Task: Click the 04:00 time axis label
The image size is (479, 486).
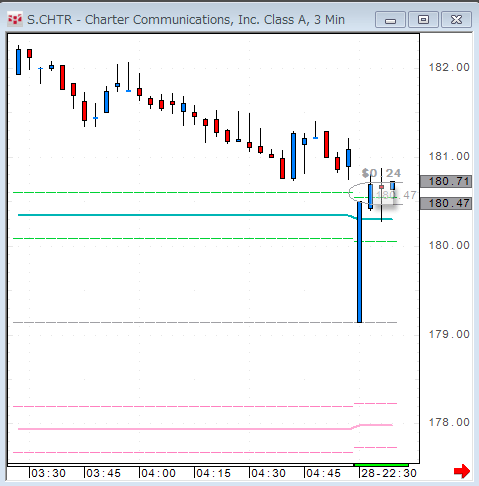Action: pos(158,473)
